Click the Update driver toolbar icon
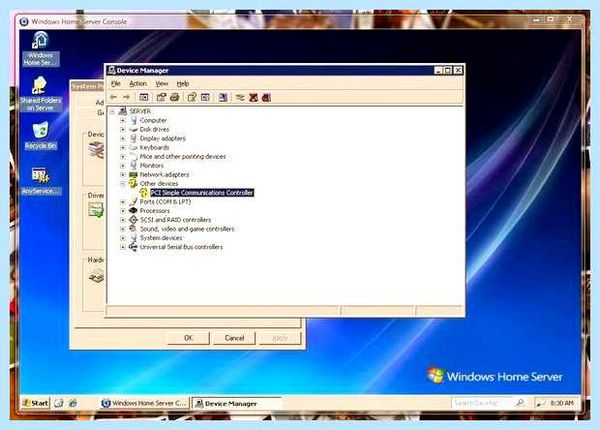 240,97
